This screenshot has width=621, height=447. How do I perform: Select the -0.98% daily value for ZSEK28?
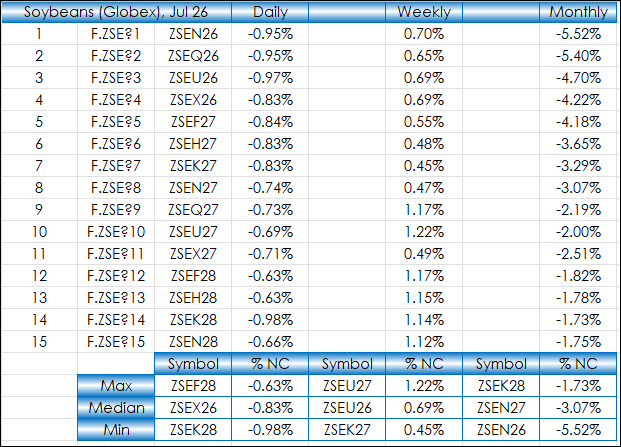270,320
